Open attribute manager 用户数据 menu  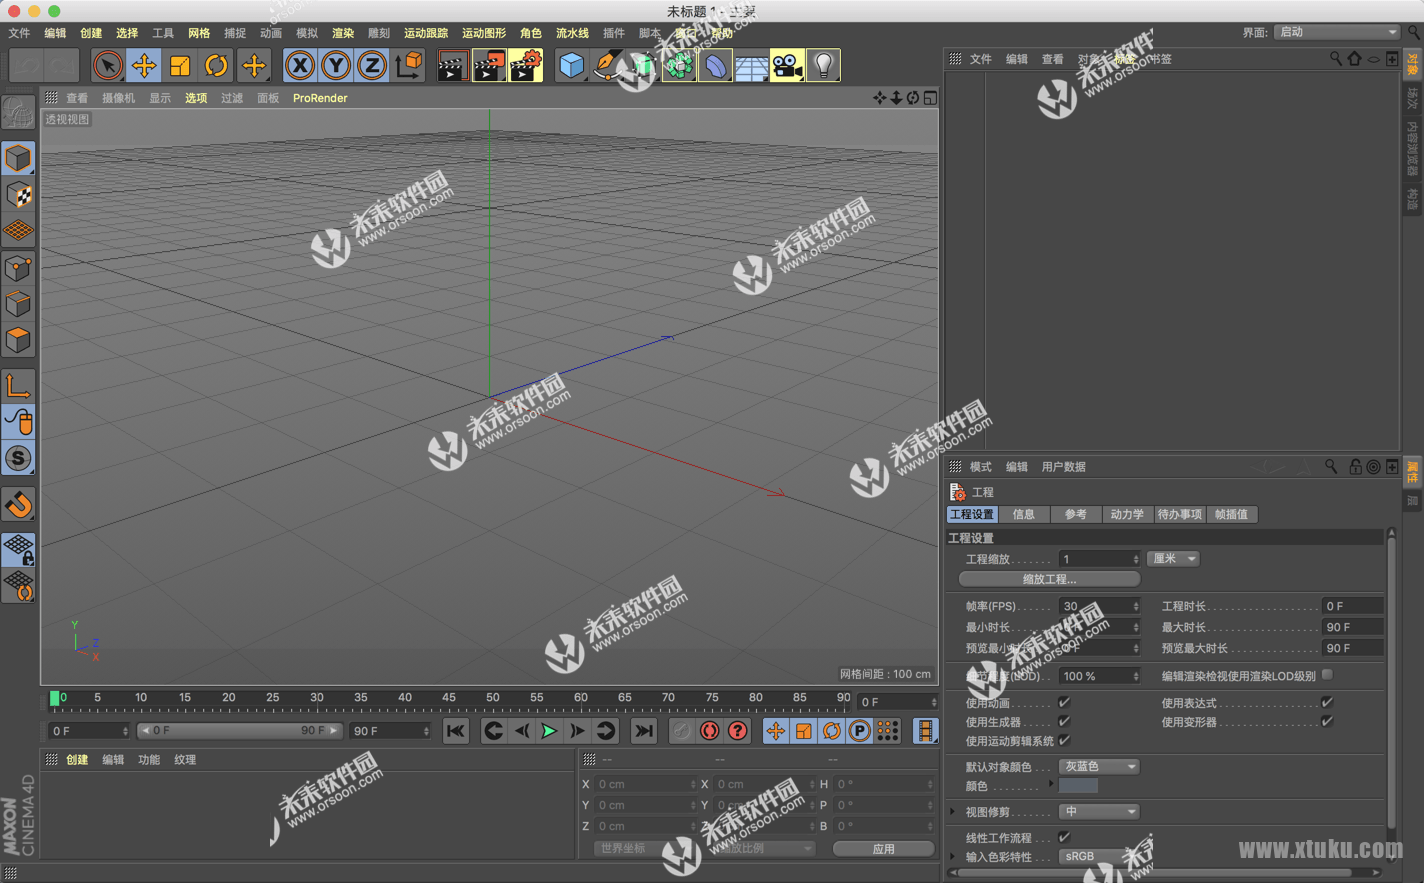[x=1063, y=467]
